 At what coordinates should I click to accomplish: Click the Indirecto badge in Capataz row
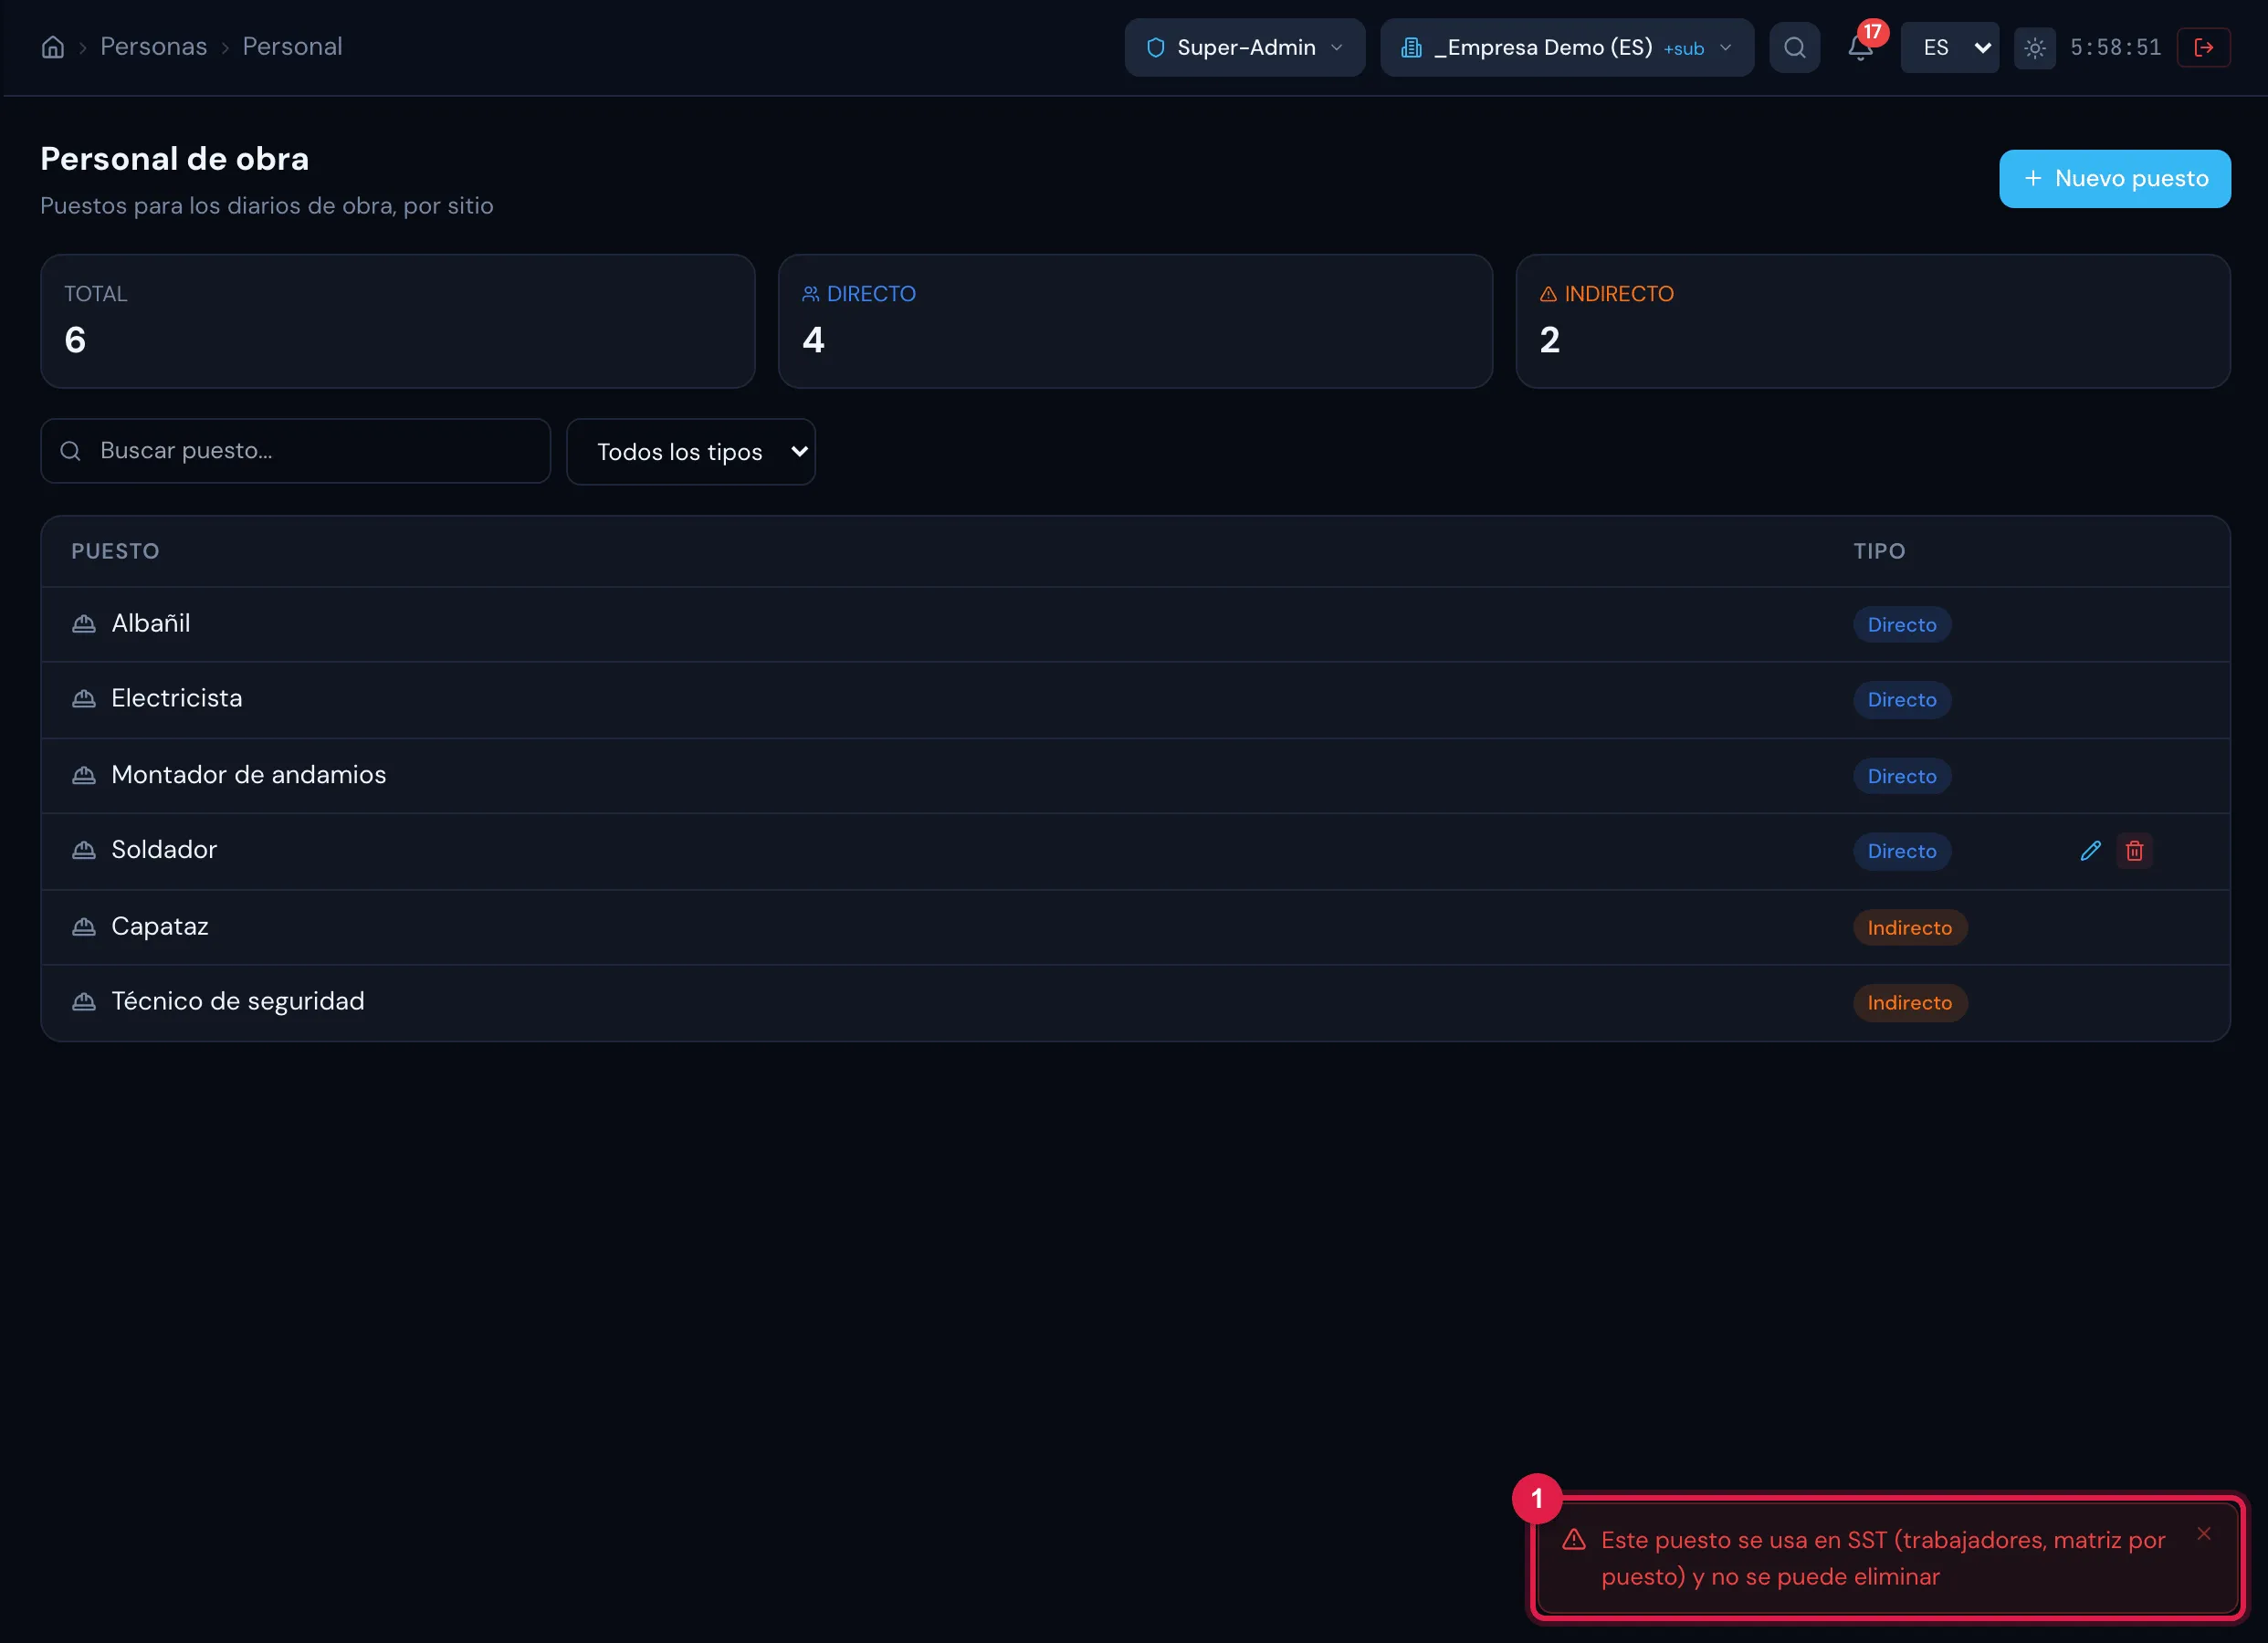[x=1910, y=928]
